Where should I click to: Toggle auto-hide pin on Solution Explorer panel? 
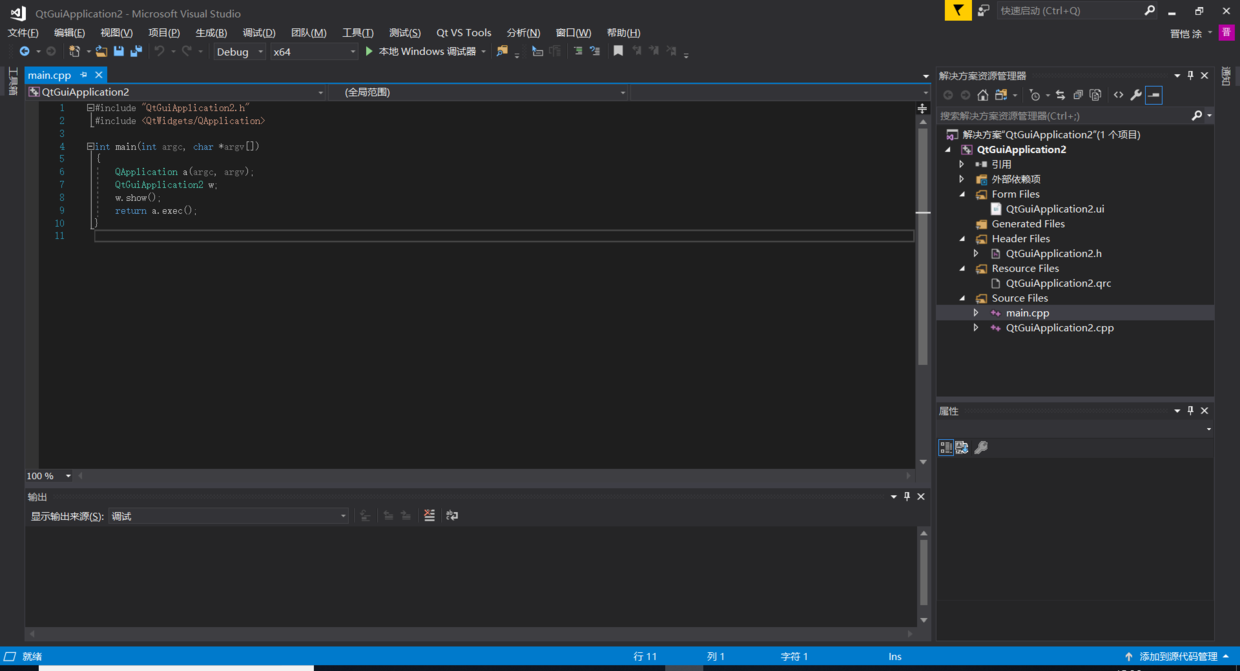click(x=1190, y=75)
